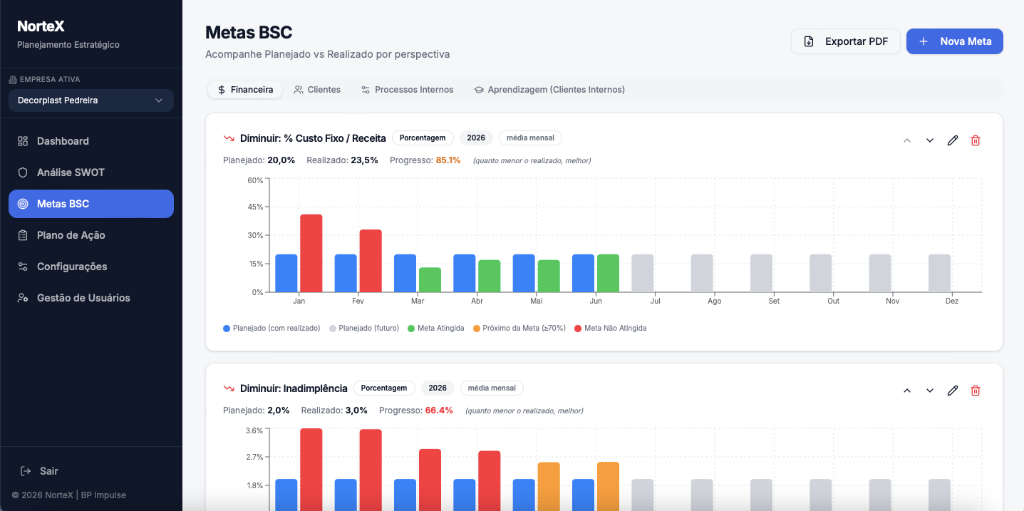Screen dimensions: 1024x511
Task: Delete the Custo Fixo / Receita goal
Action: 976,140
